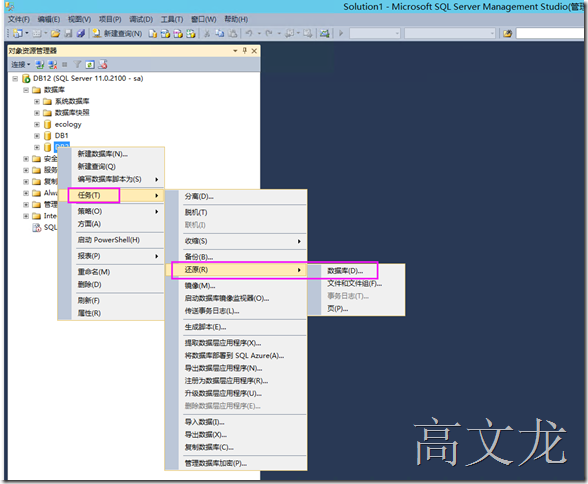Click the Undo arrow icon
The width and height of the screenshot is (588, 484).
pyautogui.click(x=249, y=33)
